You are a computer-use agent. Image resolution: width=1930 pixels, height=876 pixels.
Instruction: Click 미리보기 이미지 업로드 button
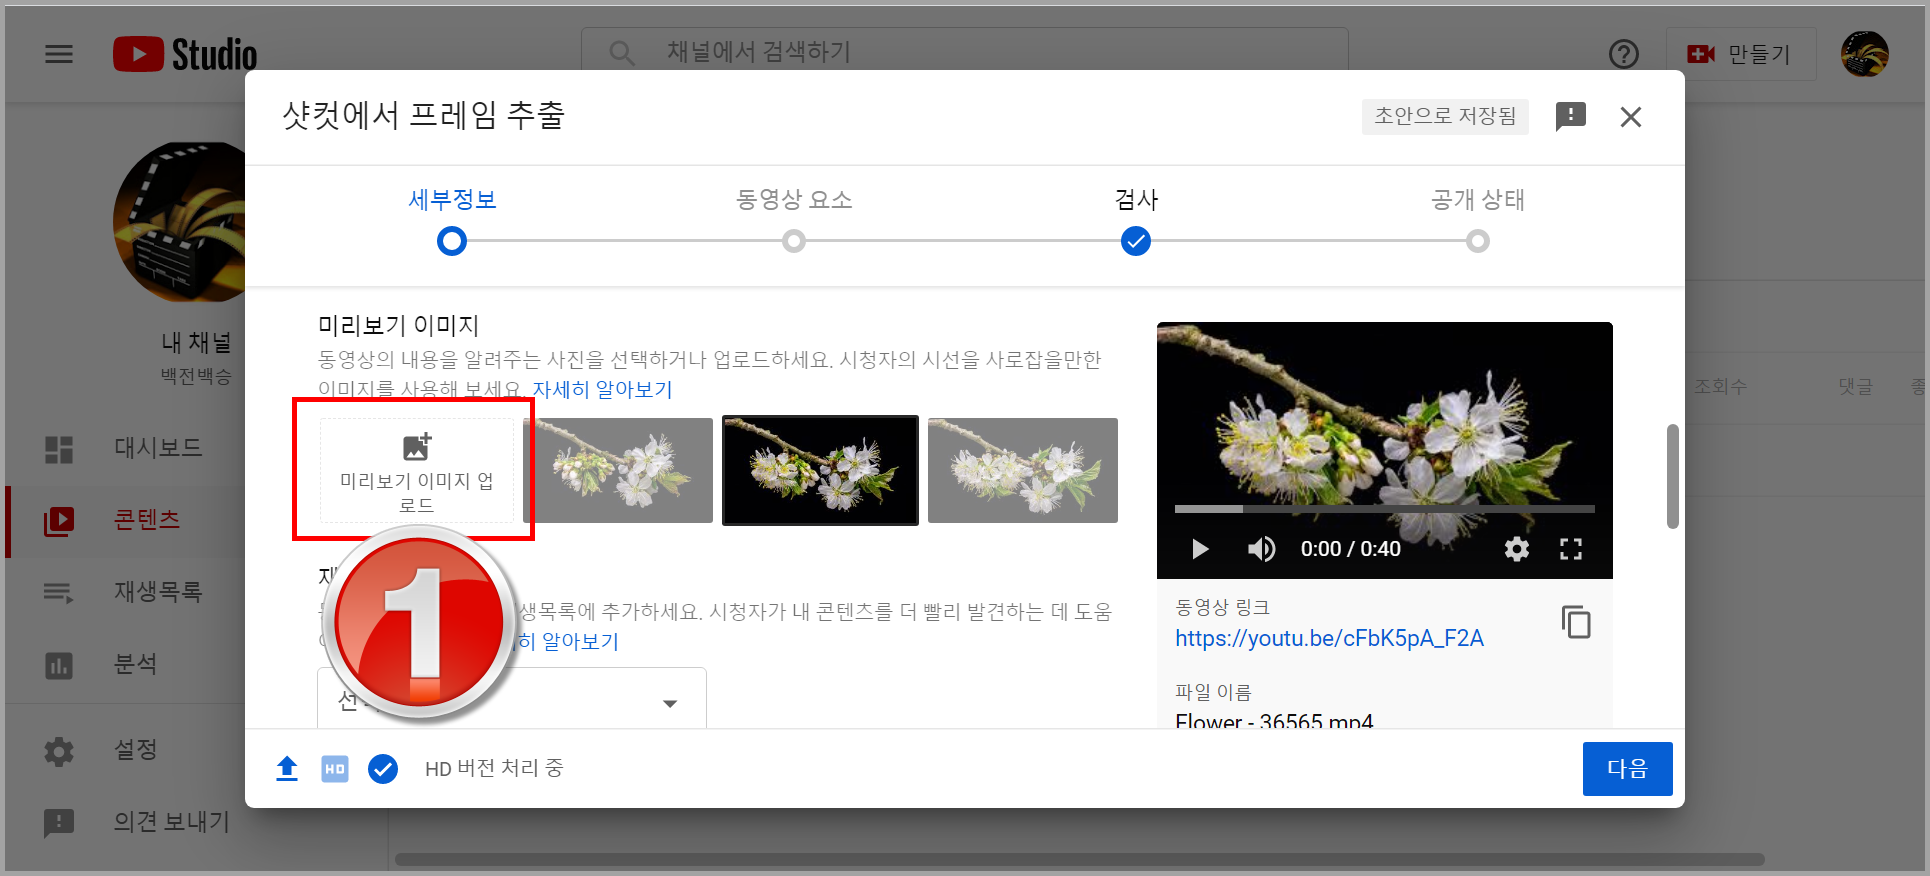click(417, 470)
